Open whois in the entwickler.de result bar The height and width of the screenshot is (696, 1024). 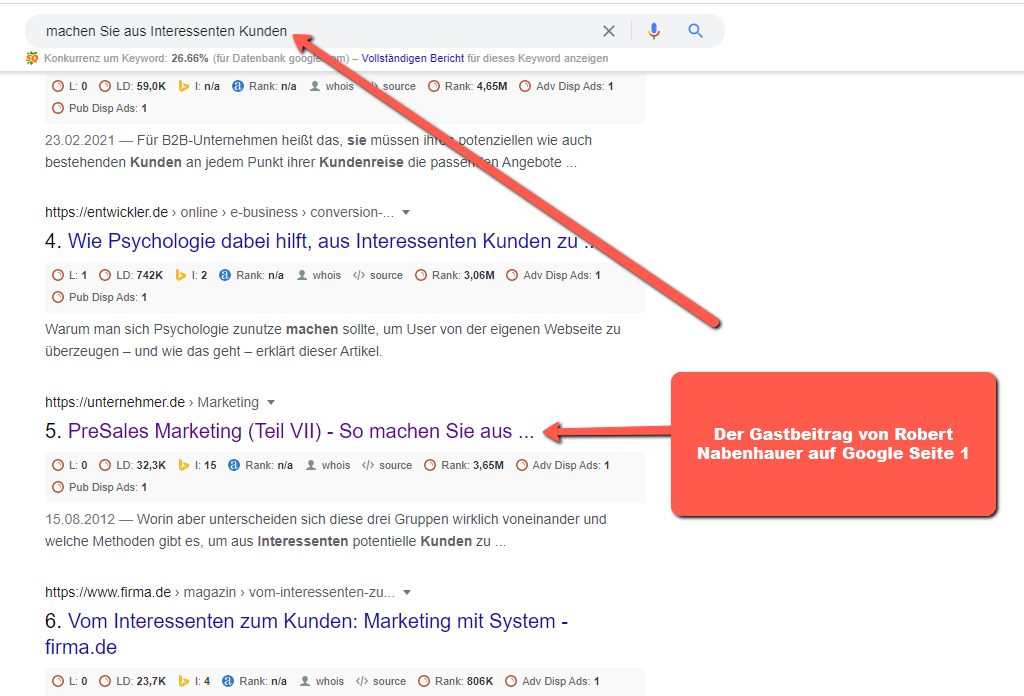tap(318, 275)
